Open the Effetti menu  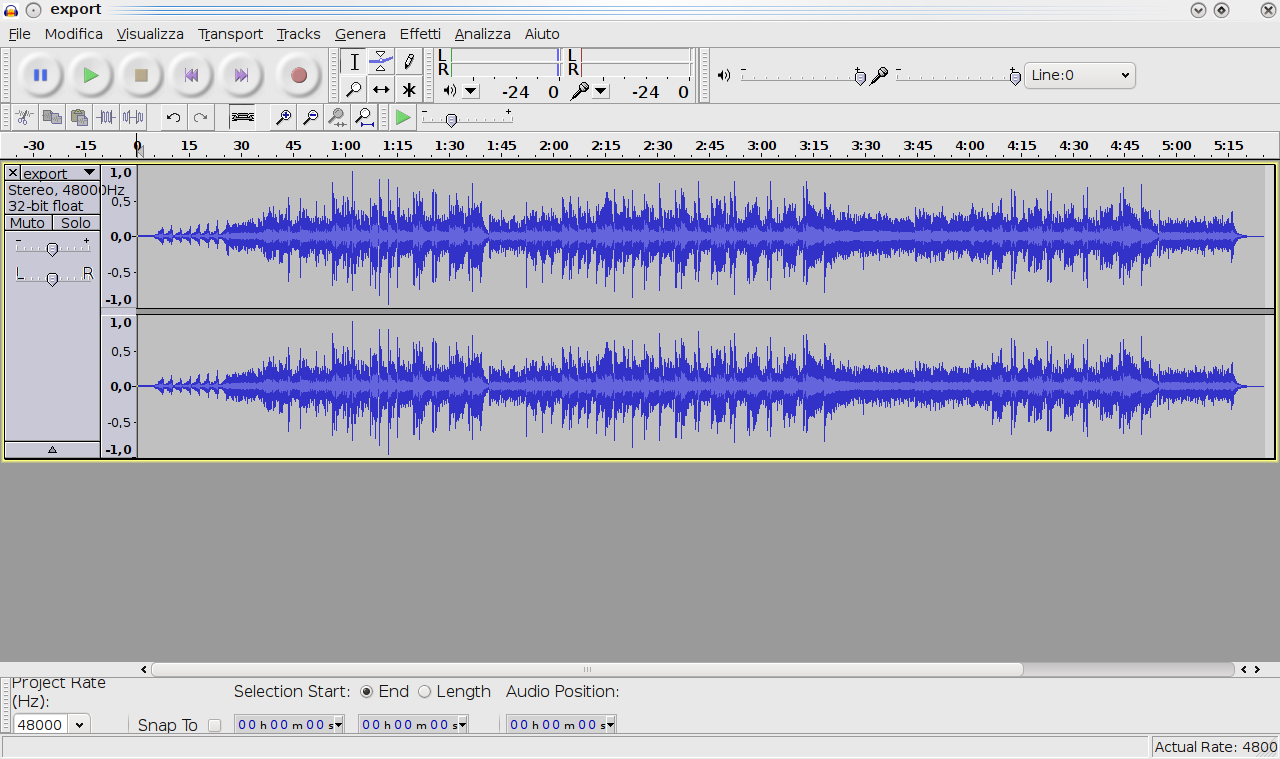[420, 34]
